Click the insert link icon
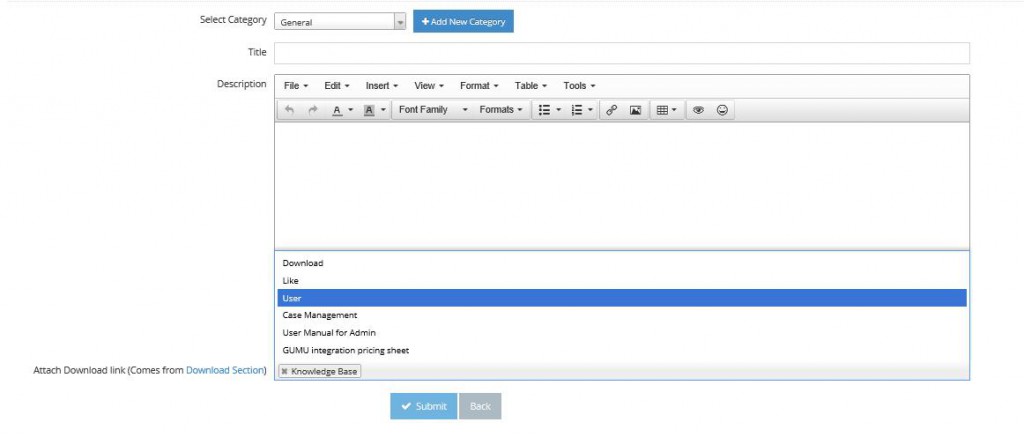This screenshot has width=1024, height=437. tap(612, 110)
